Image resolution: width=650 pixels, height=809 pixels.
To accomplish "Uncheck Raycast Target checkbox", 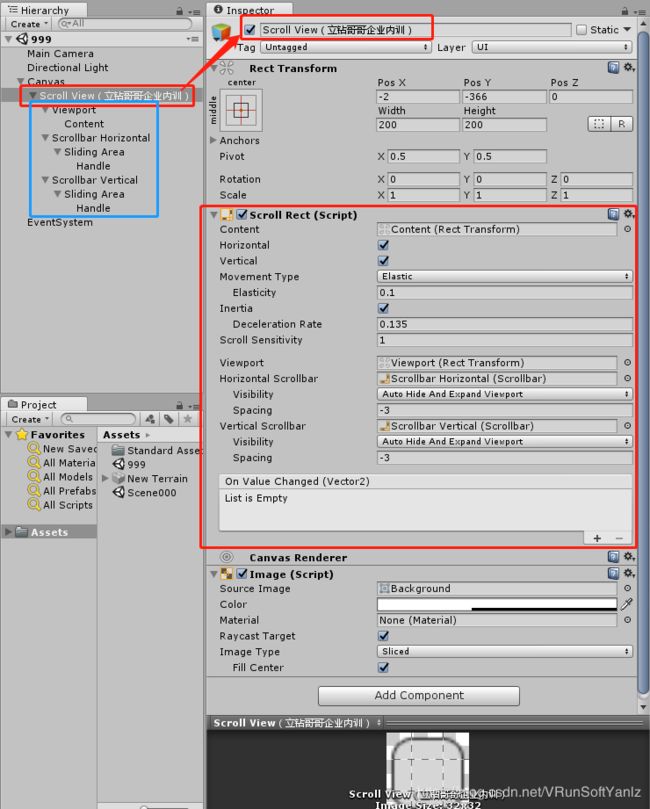I will tap(383, 636).
